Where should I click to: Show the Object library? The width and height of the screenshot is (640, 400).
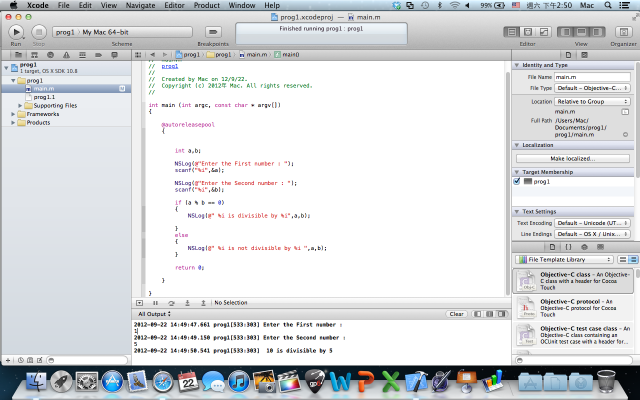584,247
